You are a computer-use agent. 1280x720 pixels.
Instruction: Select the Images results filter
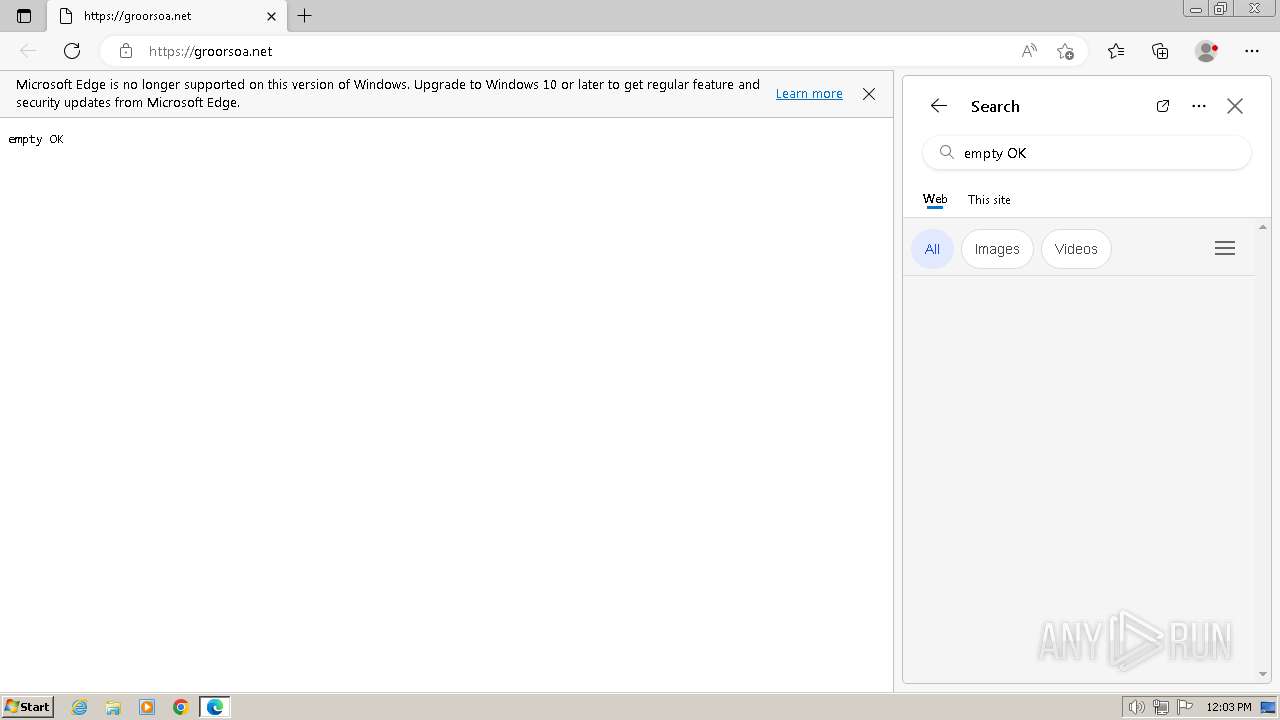[x=997, y=249]
